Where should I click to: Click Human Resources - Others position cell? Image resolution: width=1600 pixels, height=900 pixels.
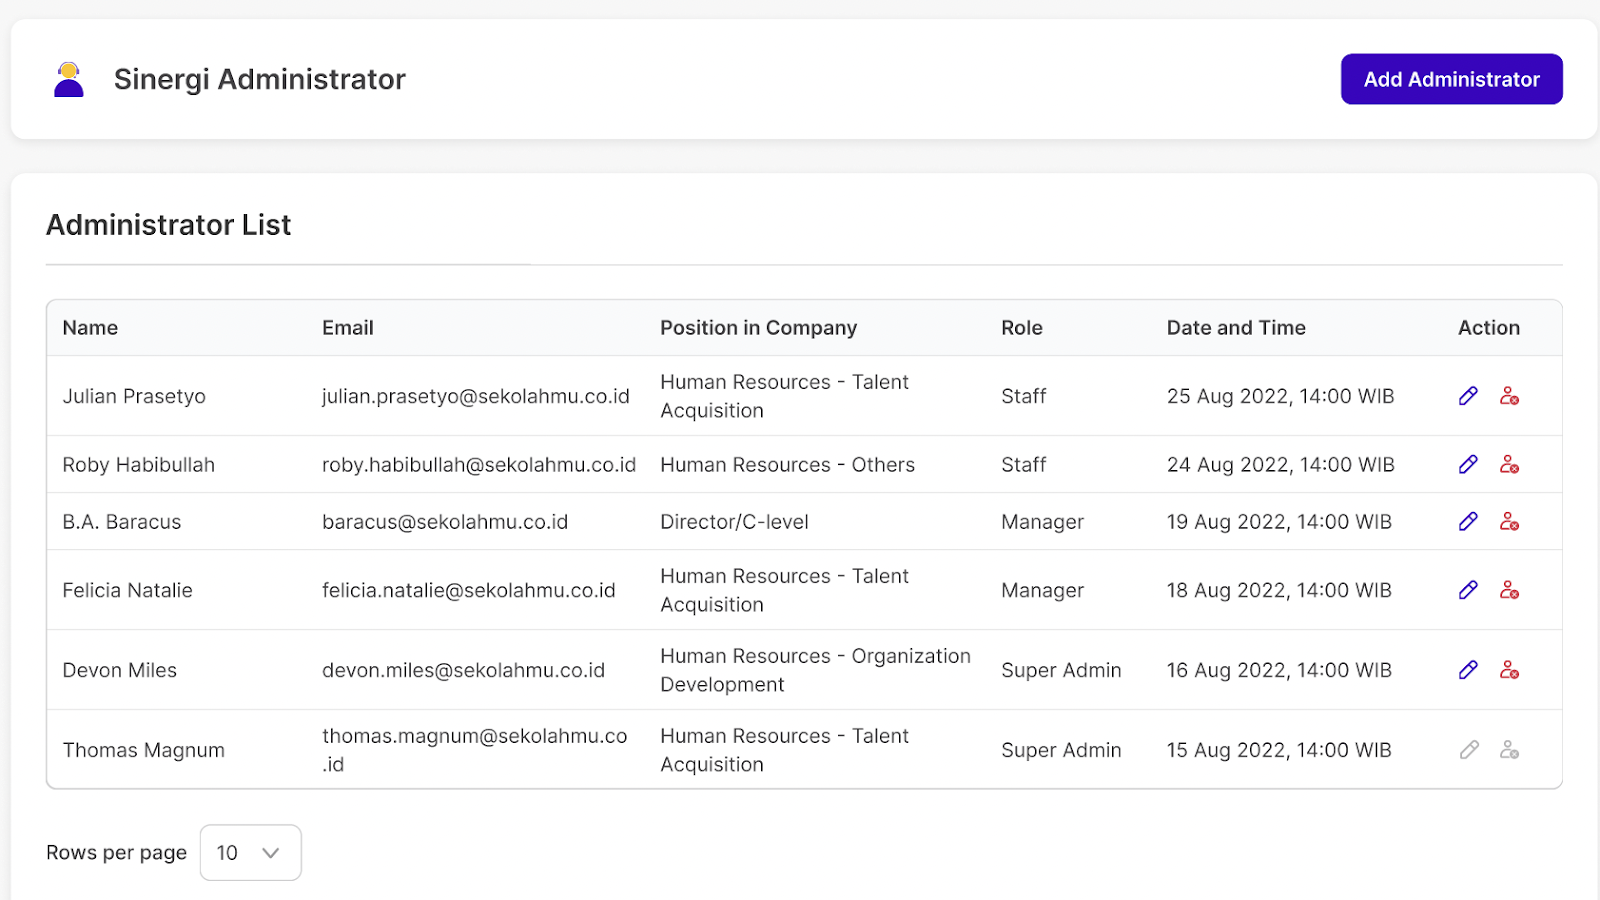point(788,465)
